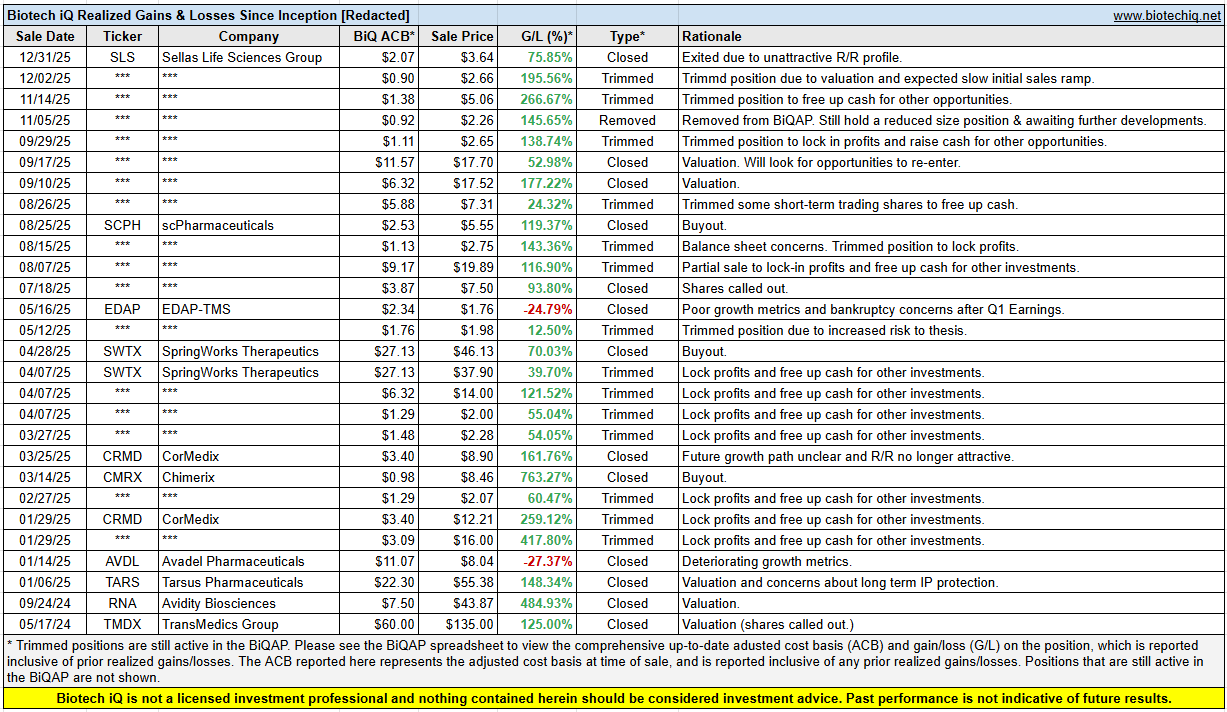Click the Type* column header

click(x=627, y=36)
